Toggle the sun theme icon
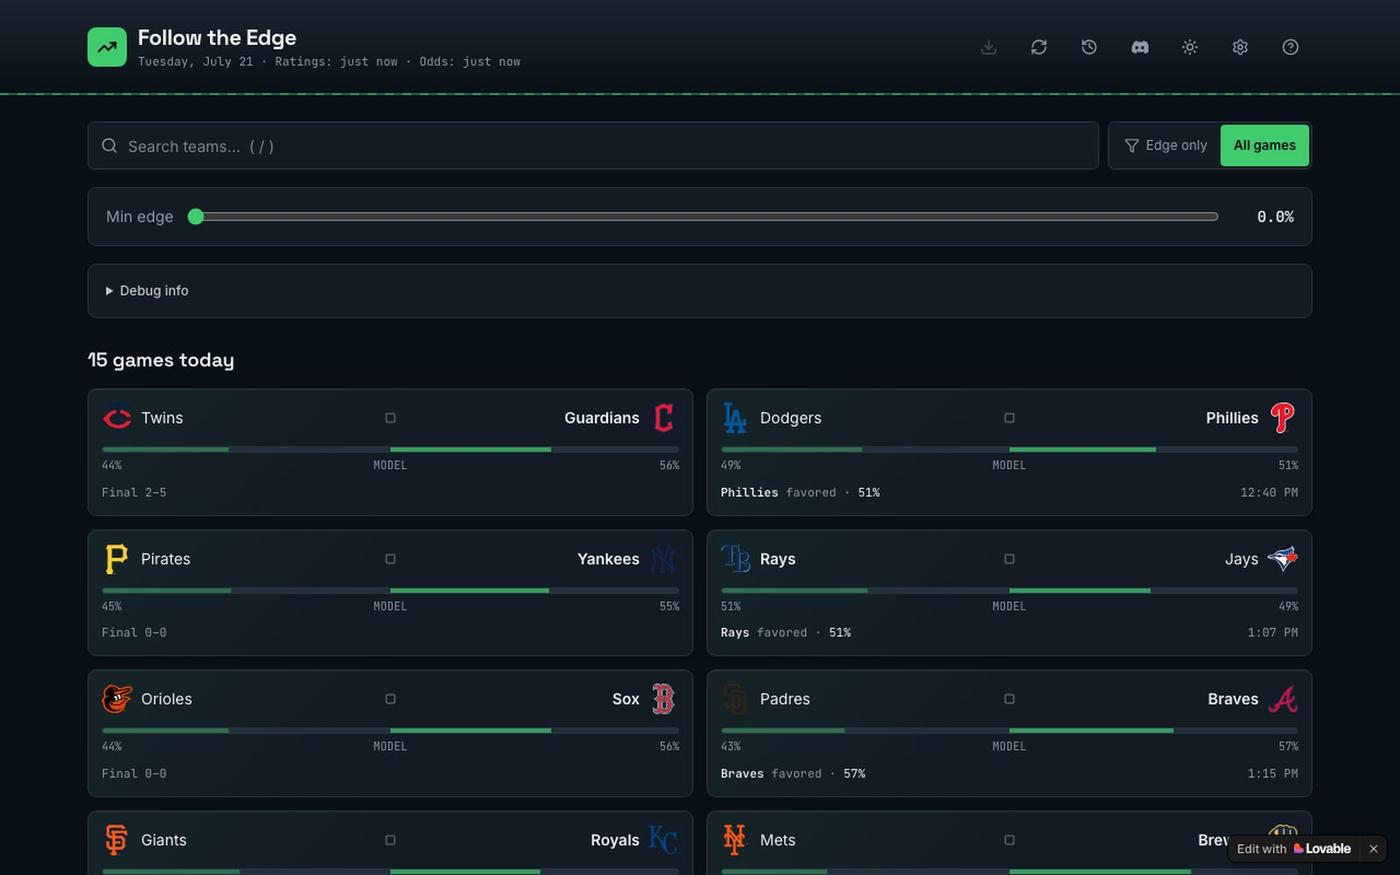 coord(1190,47)
